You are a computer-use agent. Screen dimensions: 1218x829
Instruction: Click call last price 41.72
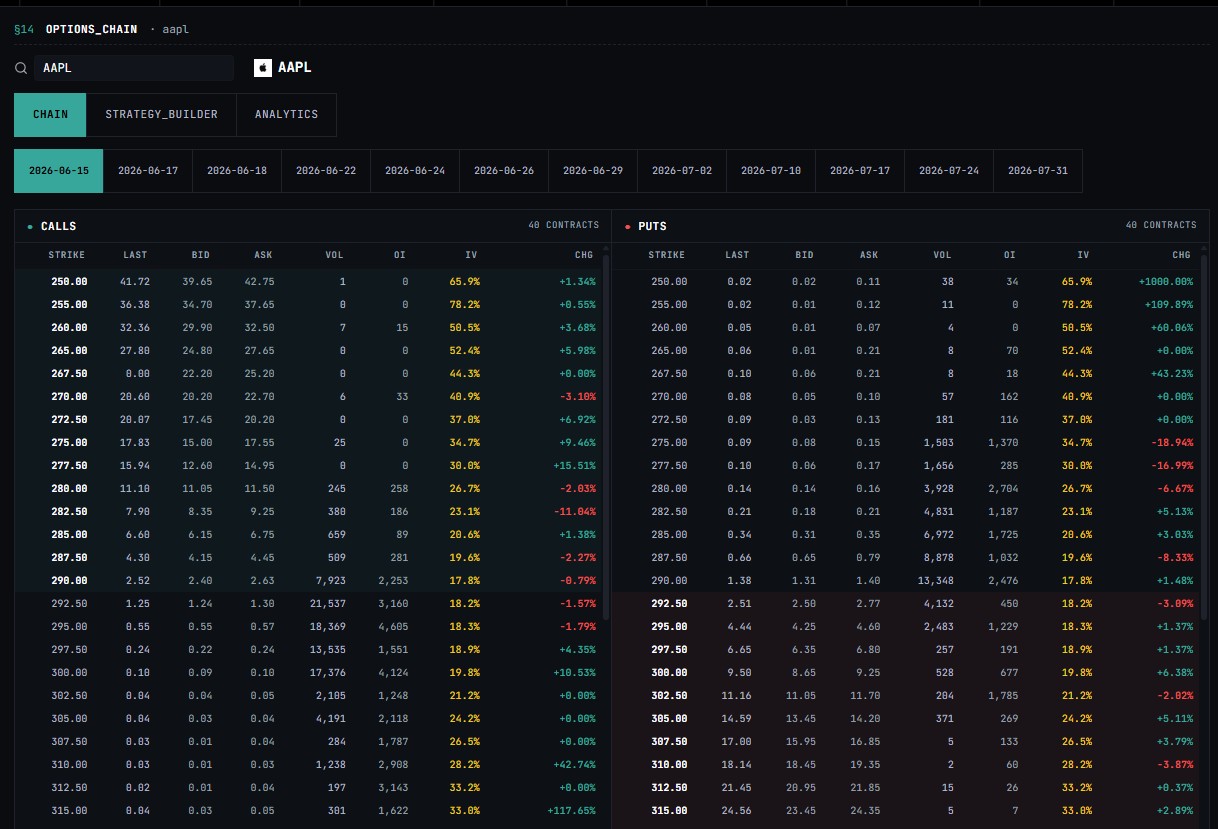tap(135, 282)
